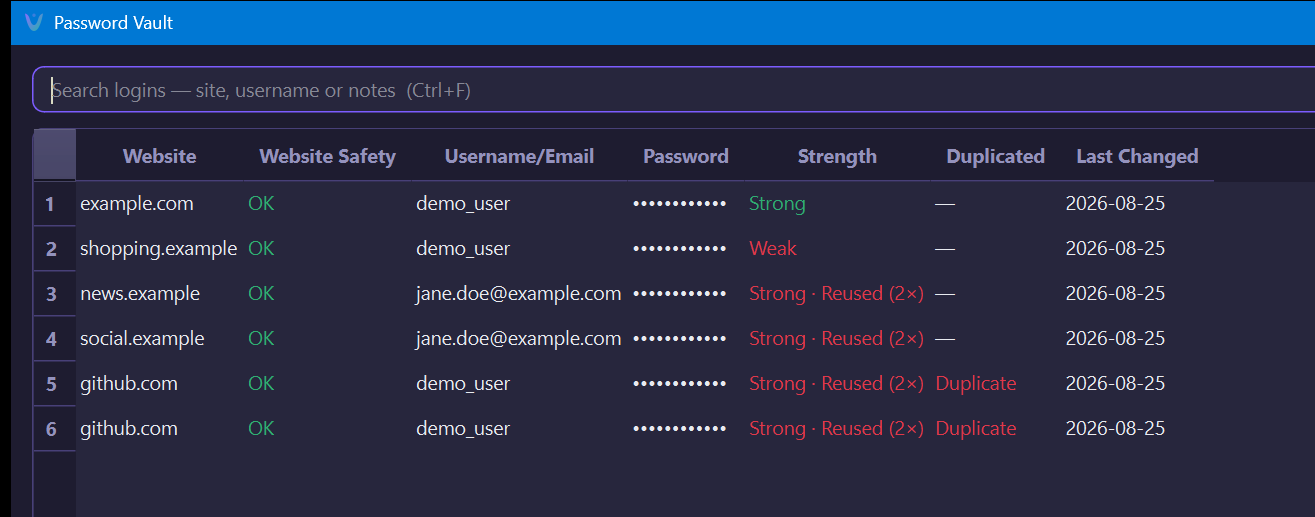Click the masked password in row 5

pos(680,384)
